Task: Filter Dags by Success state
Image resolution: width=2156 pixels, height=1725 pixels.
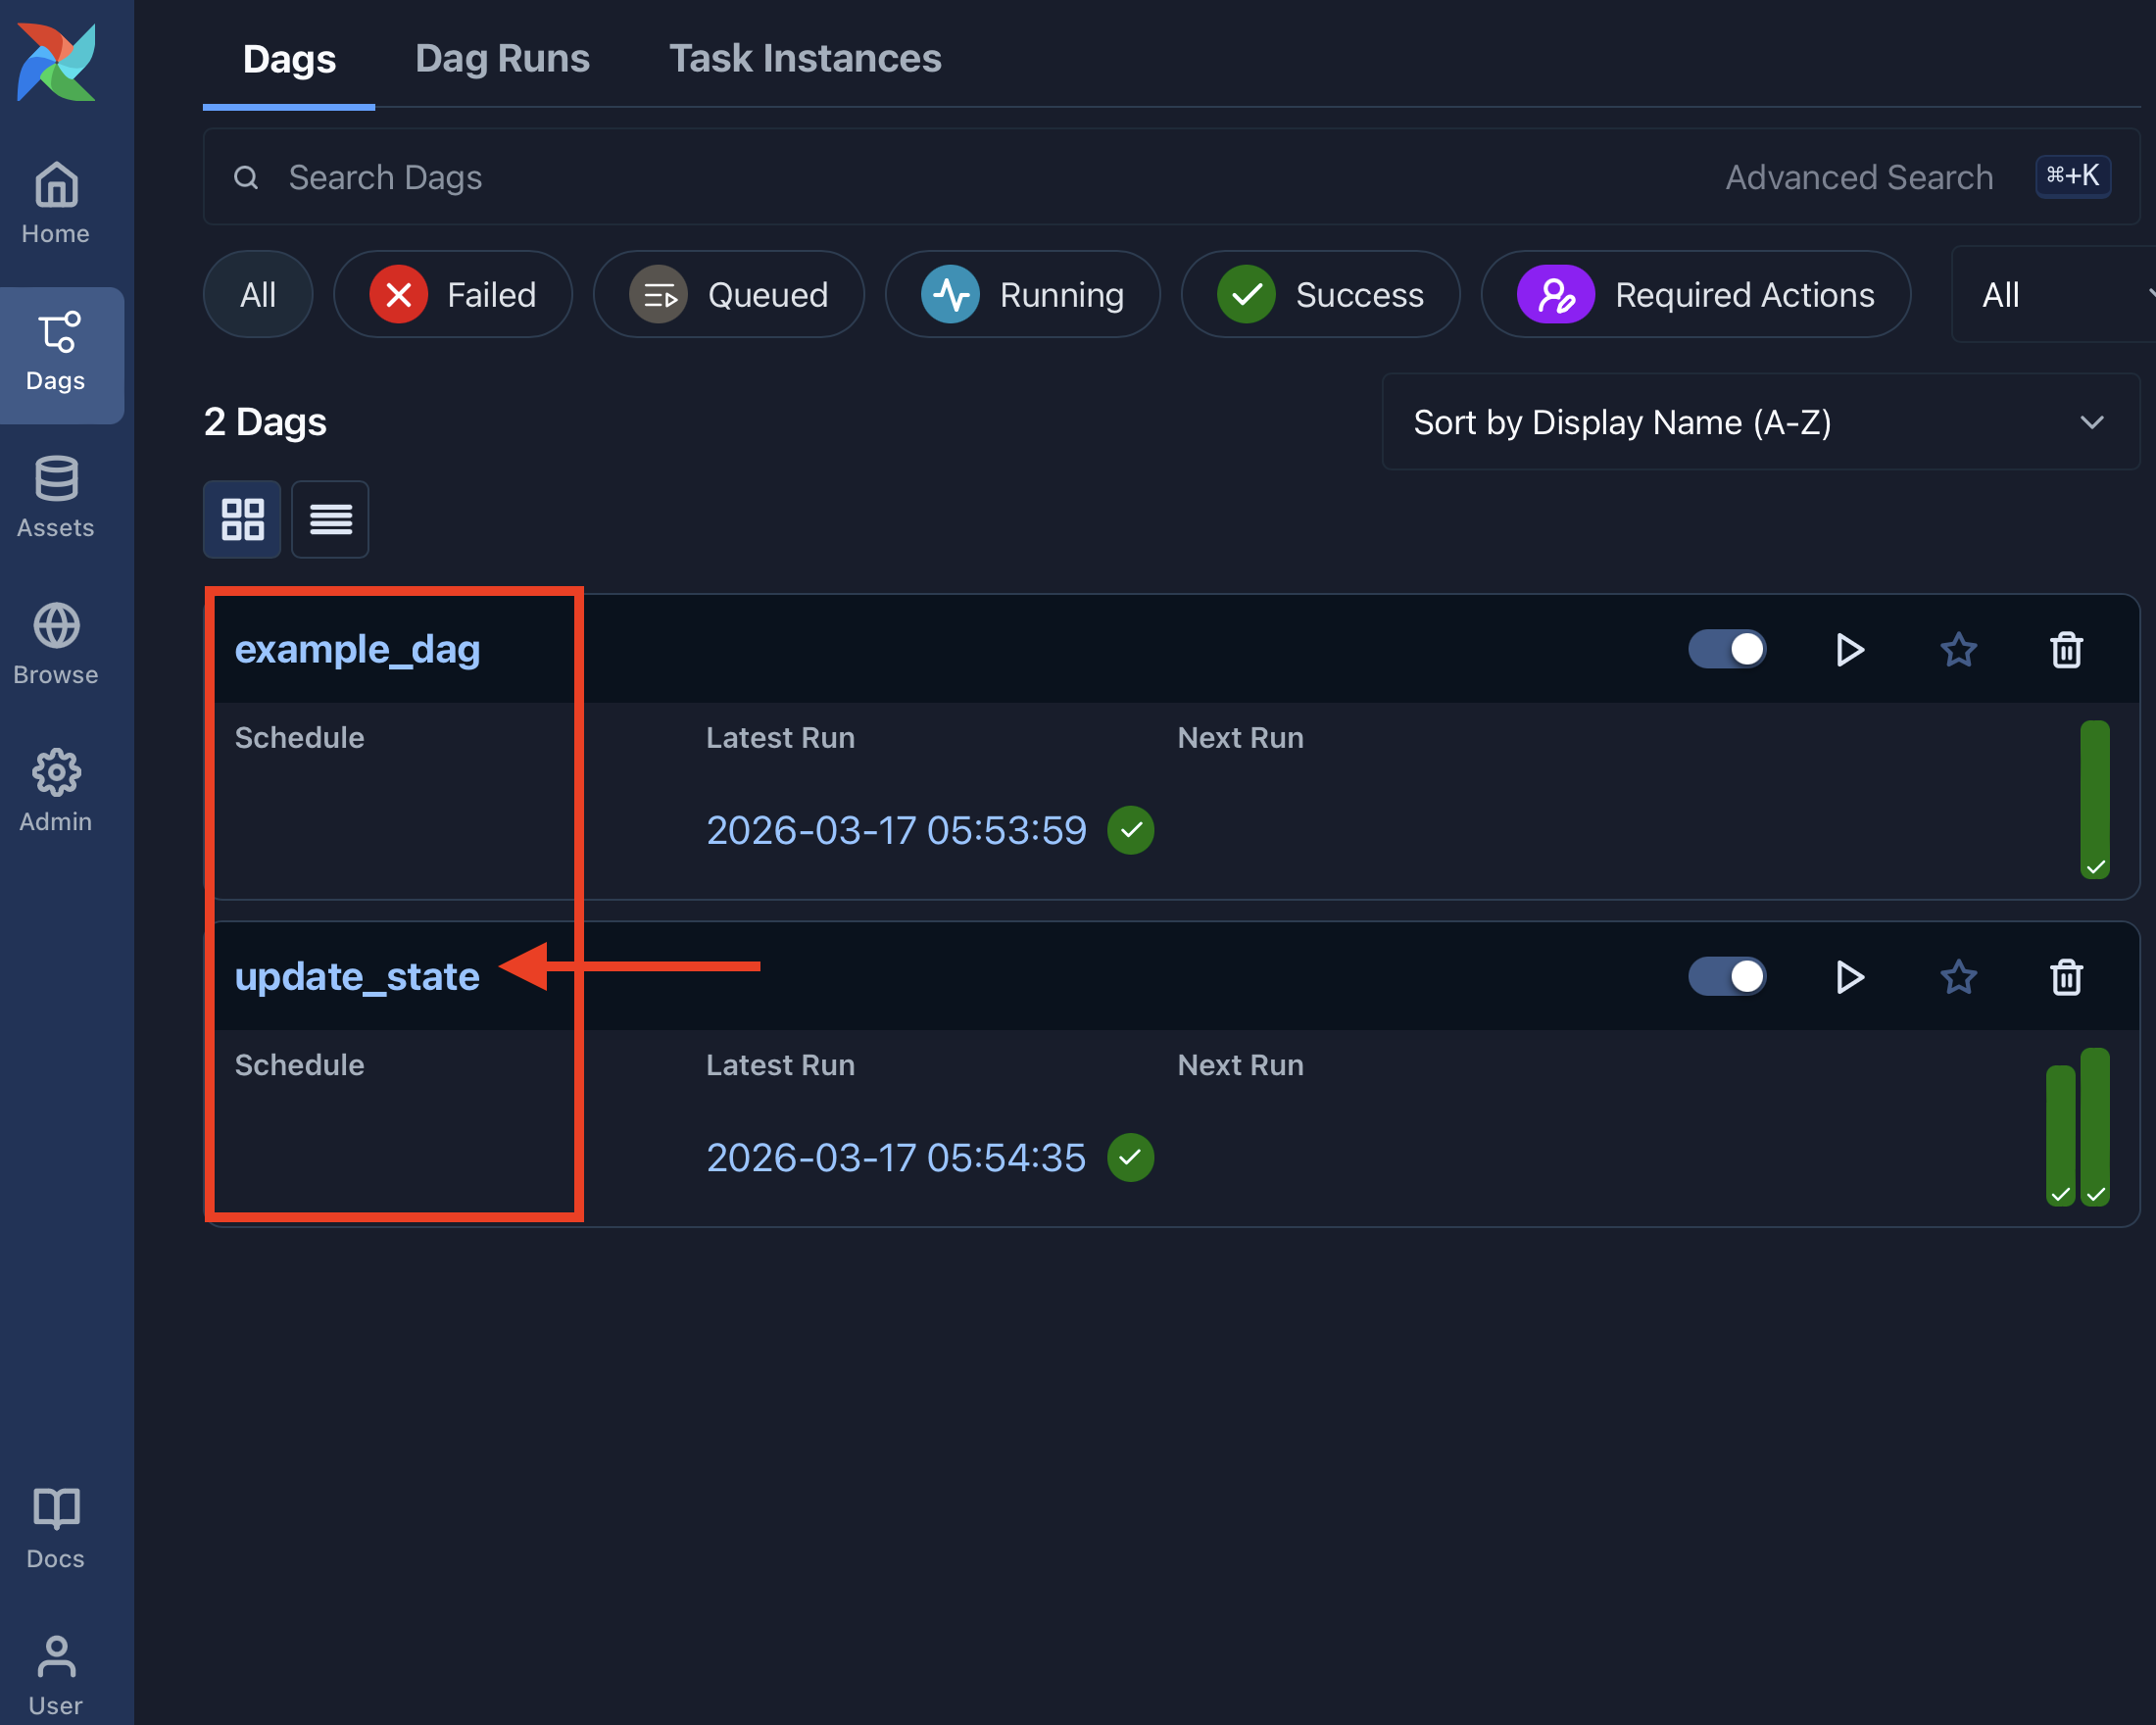Action: (1321, 294)
